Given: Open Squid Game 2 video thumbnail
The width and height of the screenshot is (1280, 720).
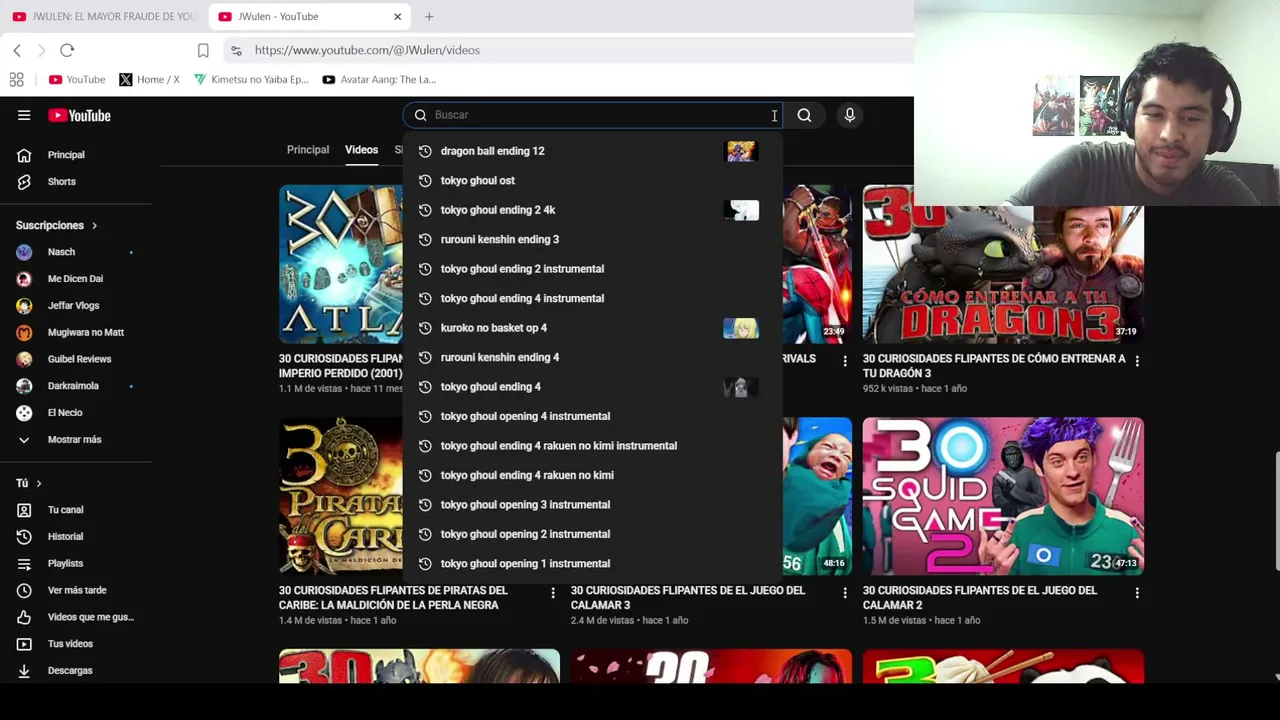Looking at the screenshot, I should pos(1003,496).
